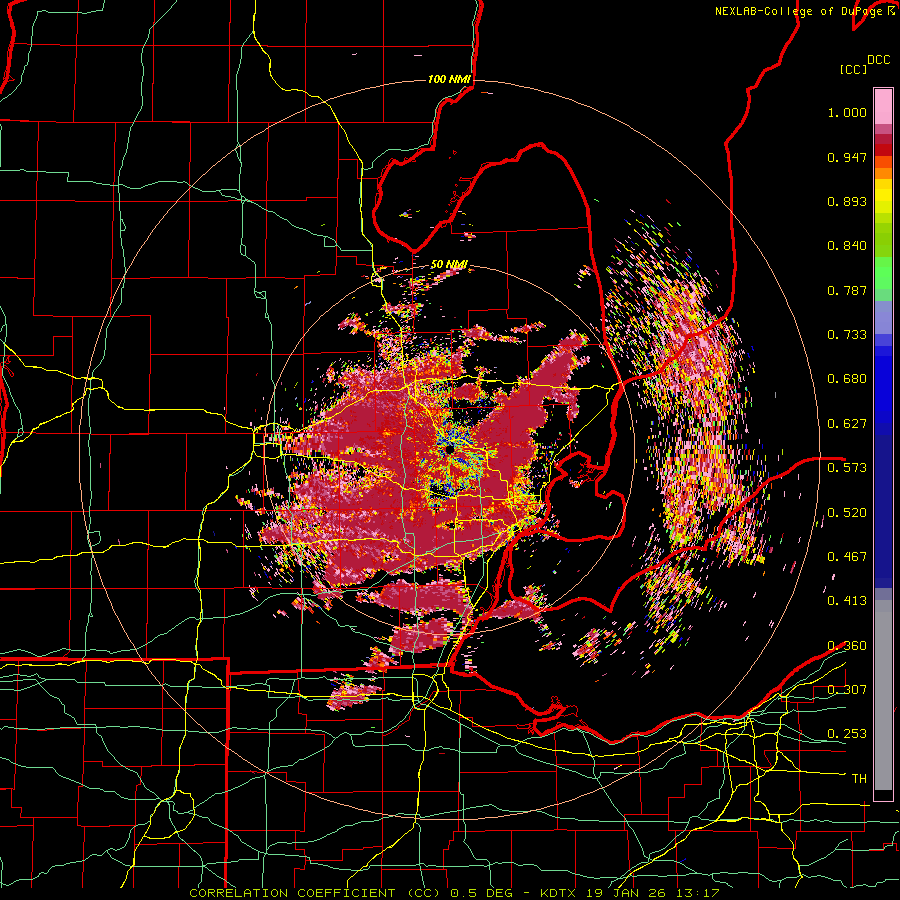Click the [CC] legend unit label
The height and width of the screenshot is (900, 900).
click(x=853, y=69)
